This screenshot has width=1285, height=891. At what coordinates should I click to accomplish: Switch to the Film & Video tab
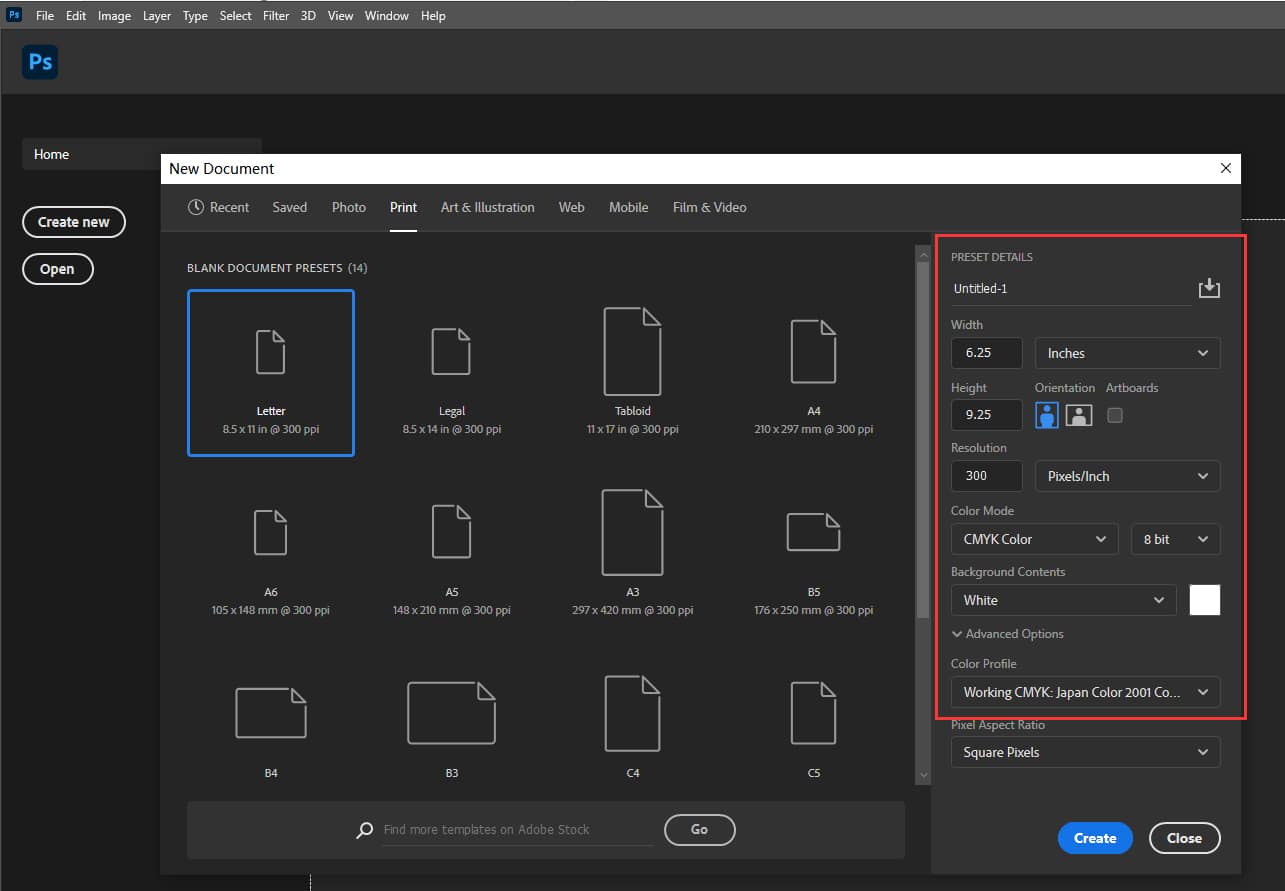[710, 207]
